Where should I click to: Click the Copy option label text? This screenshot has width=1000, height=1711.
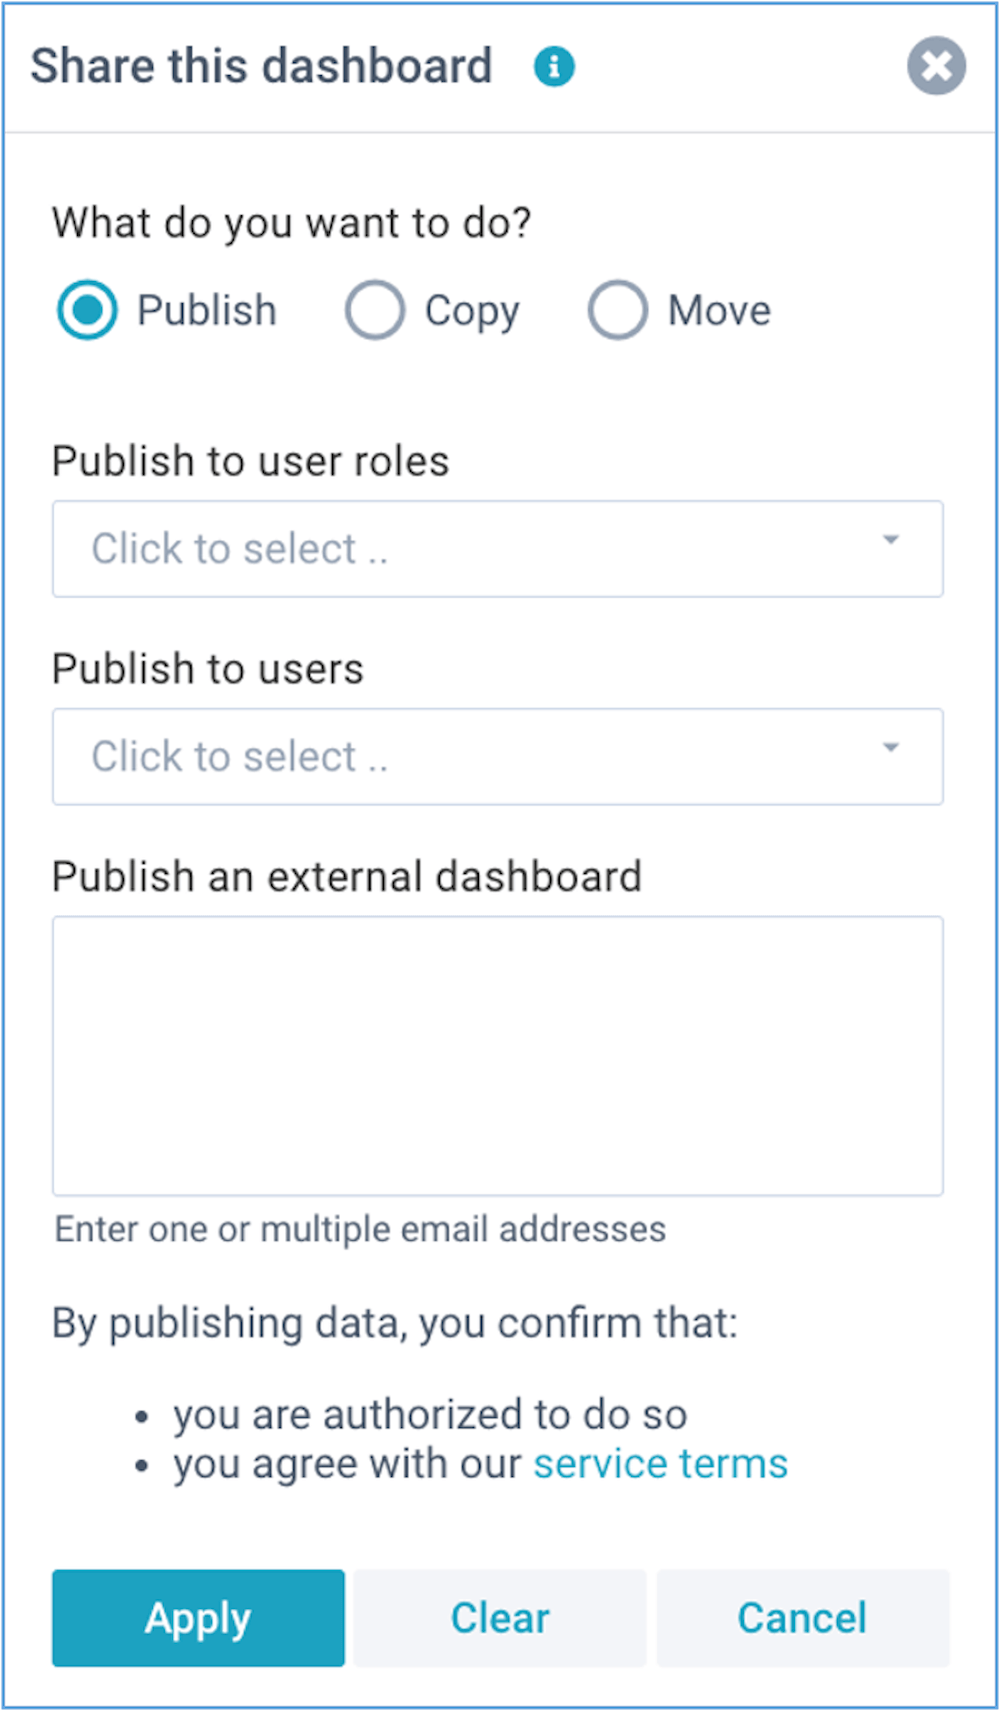[472, 311]
